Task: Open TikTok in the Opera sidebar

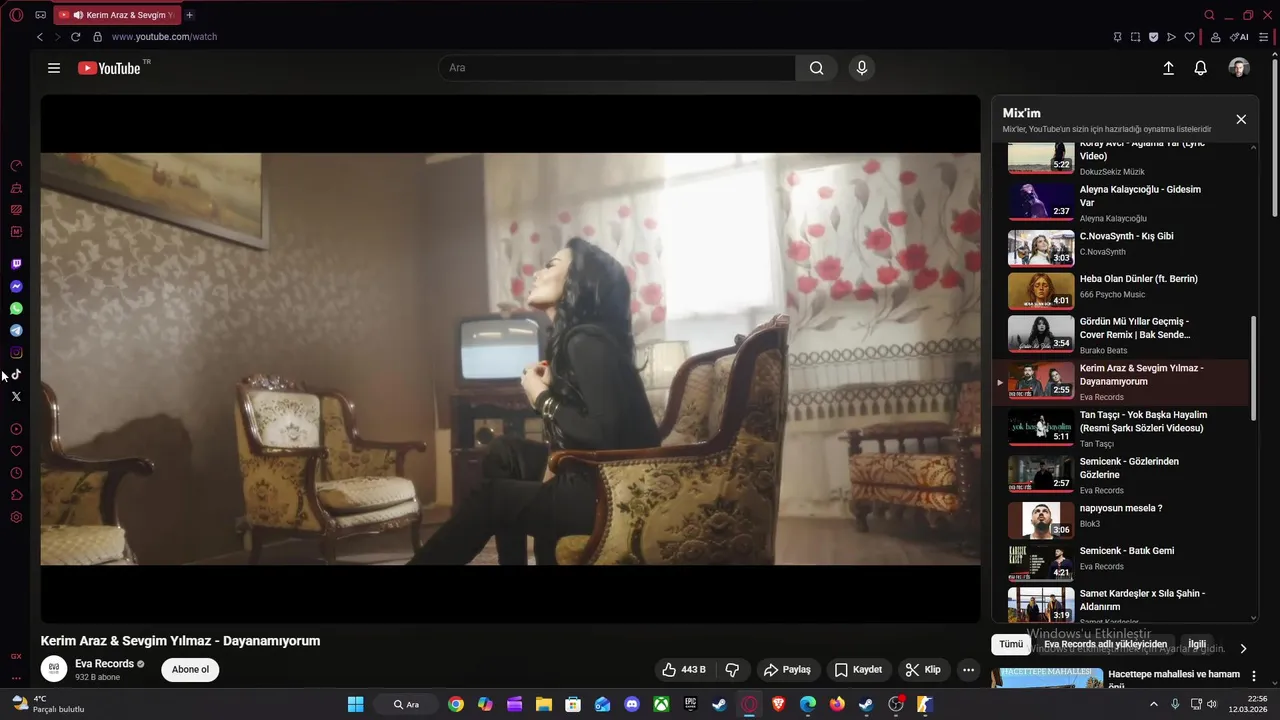Action: pyautogui.click(x=16, y=375)
